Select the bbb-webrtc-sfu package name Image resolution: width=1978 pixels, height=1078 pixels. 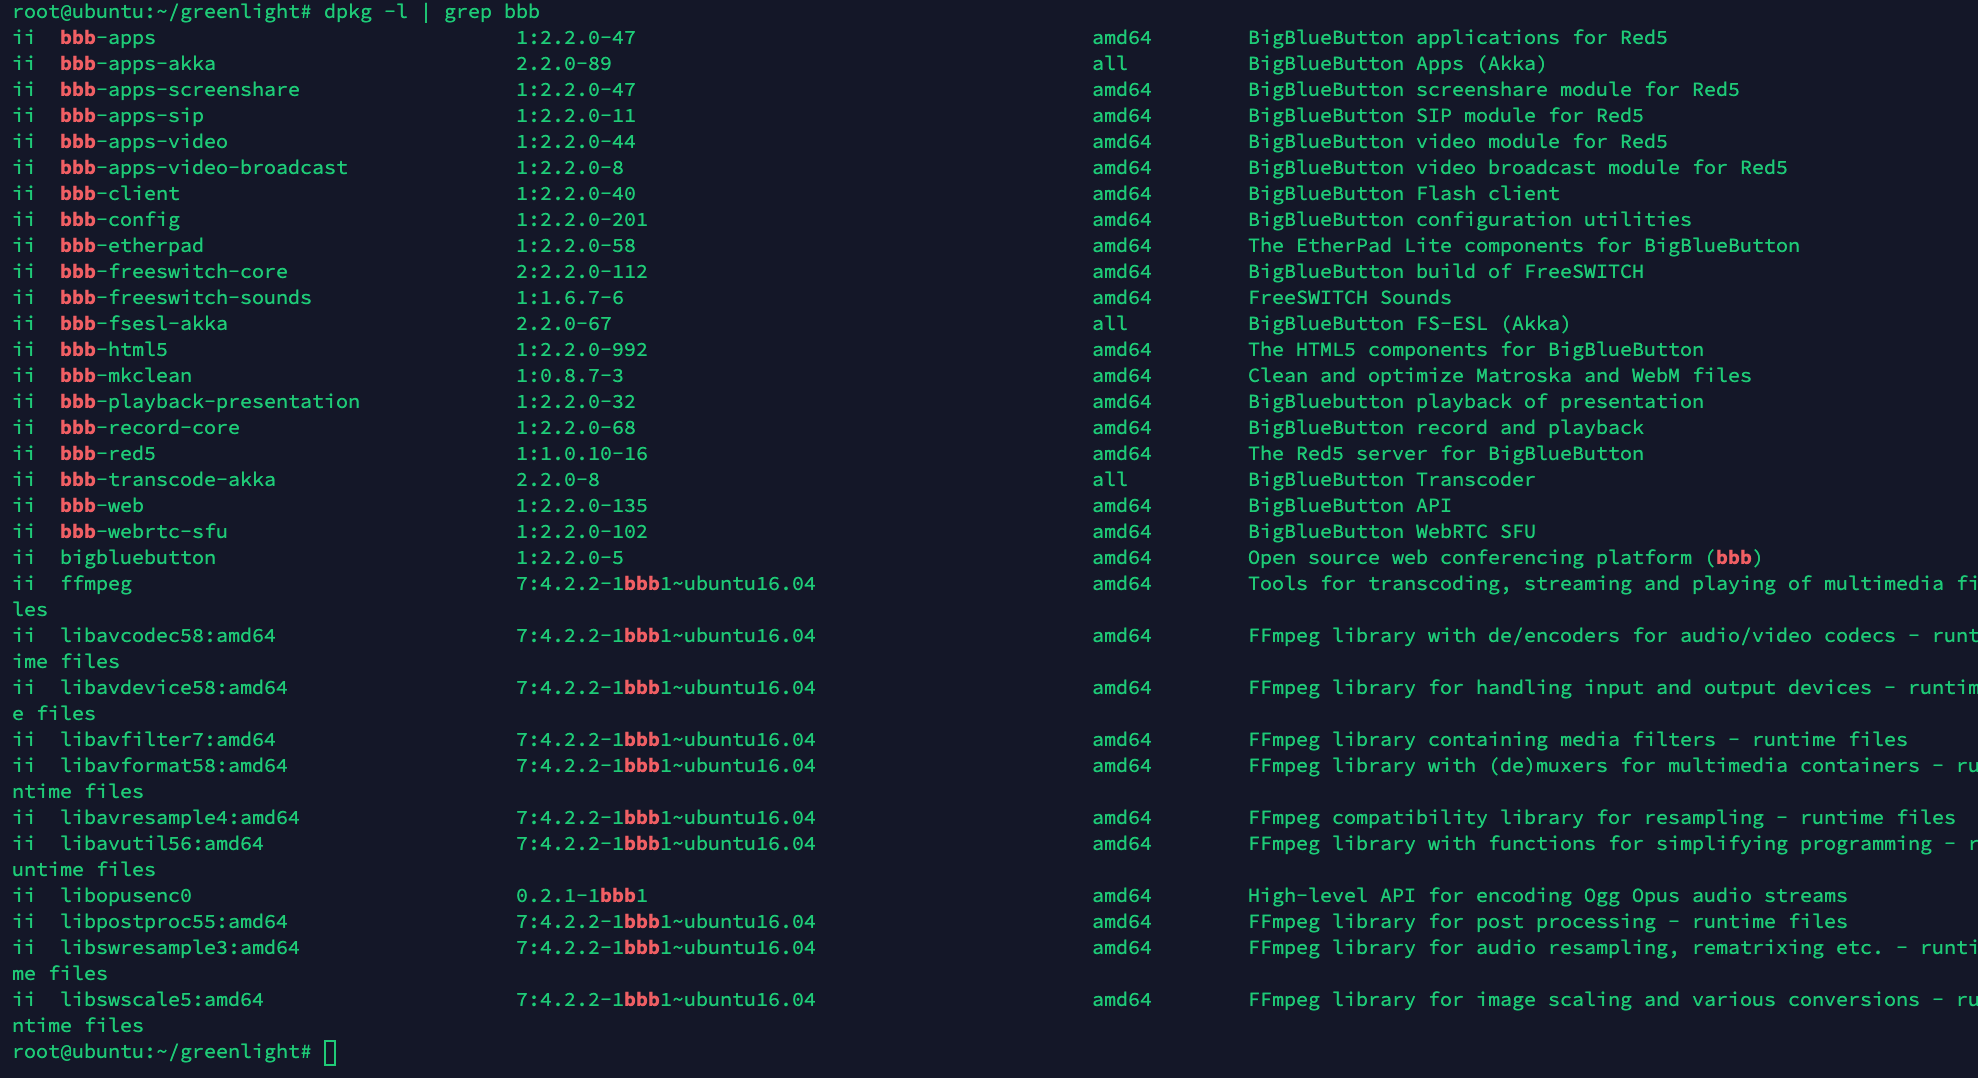pyautogui.click(x=144, y=532)
